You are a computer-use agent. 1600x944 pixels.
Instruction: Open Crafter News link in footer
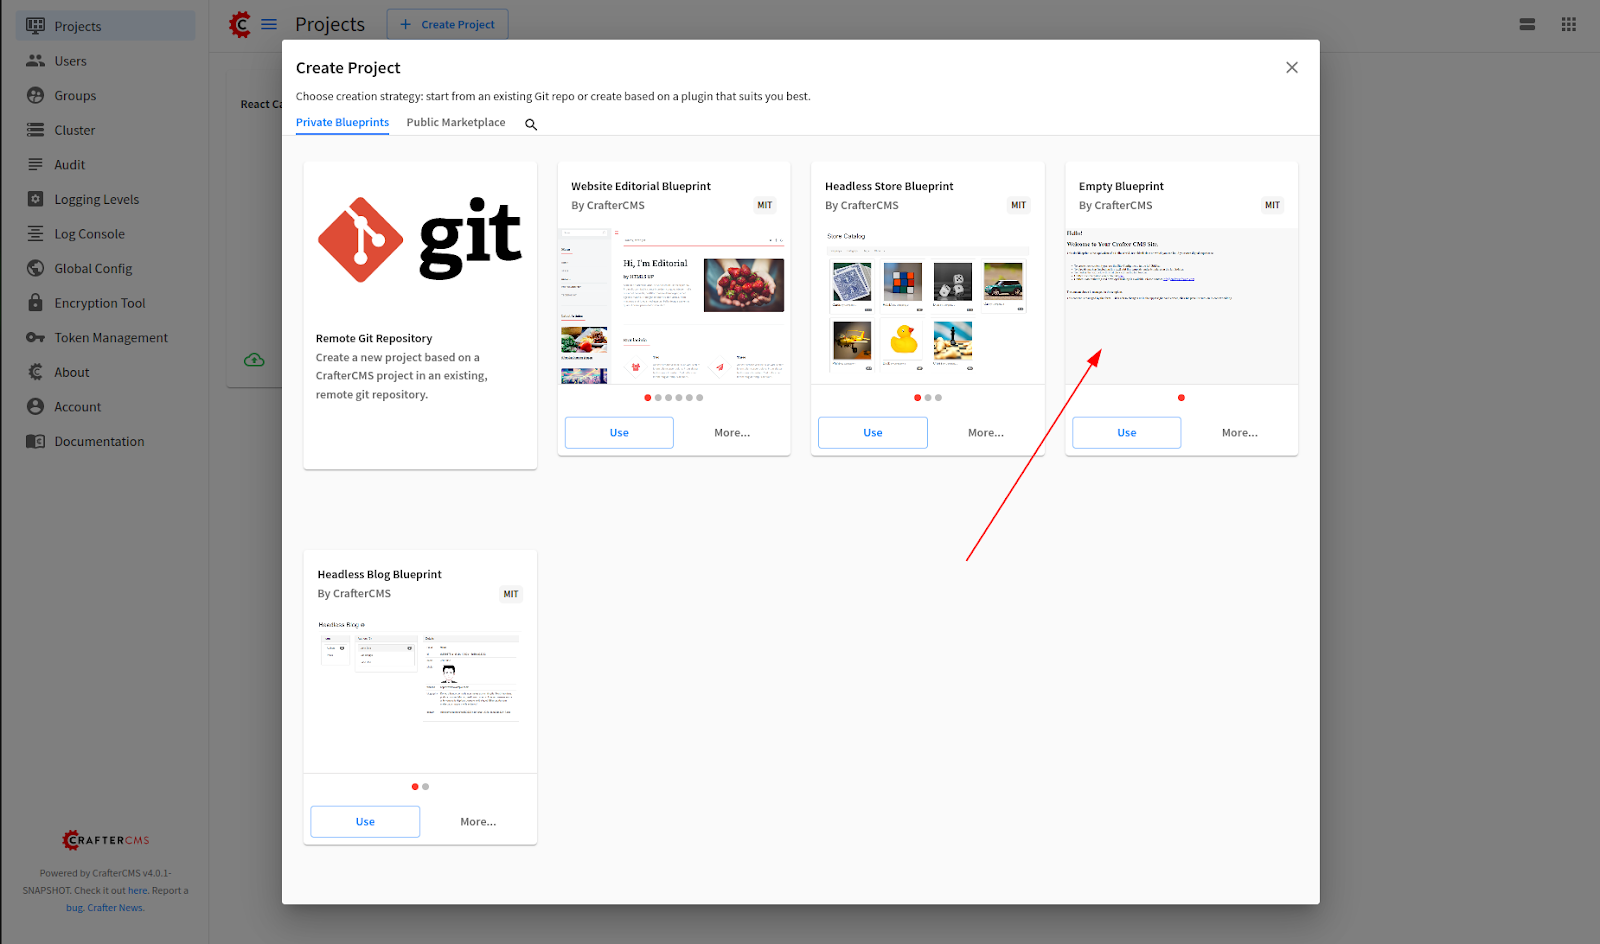pos(115,908)
